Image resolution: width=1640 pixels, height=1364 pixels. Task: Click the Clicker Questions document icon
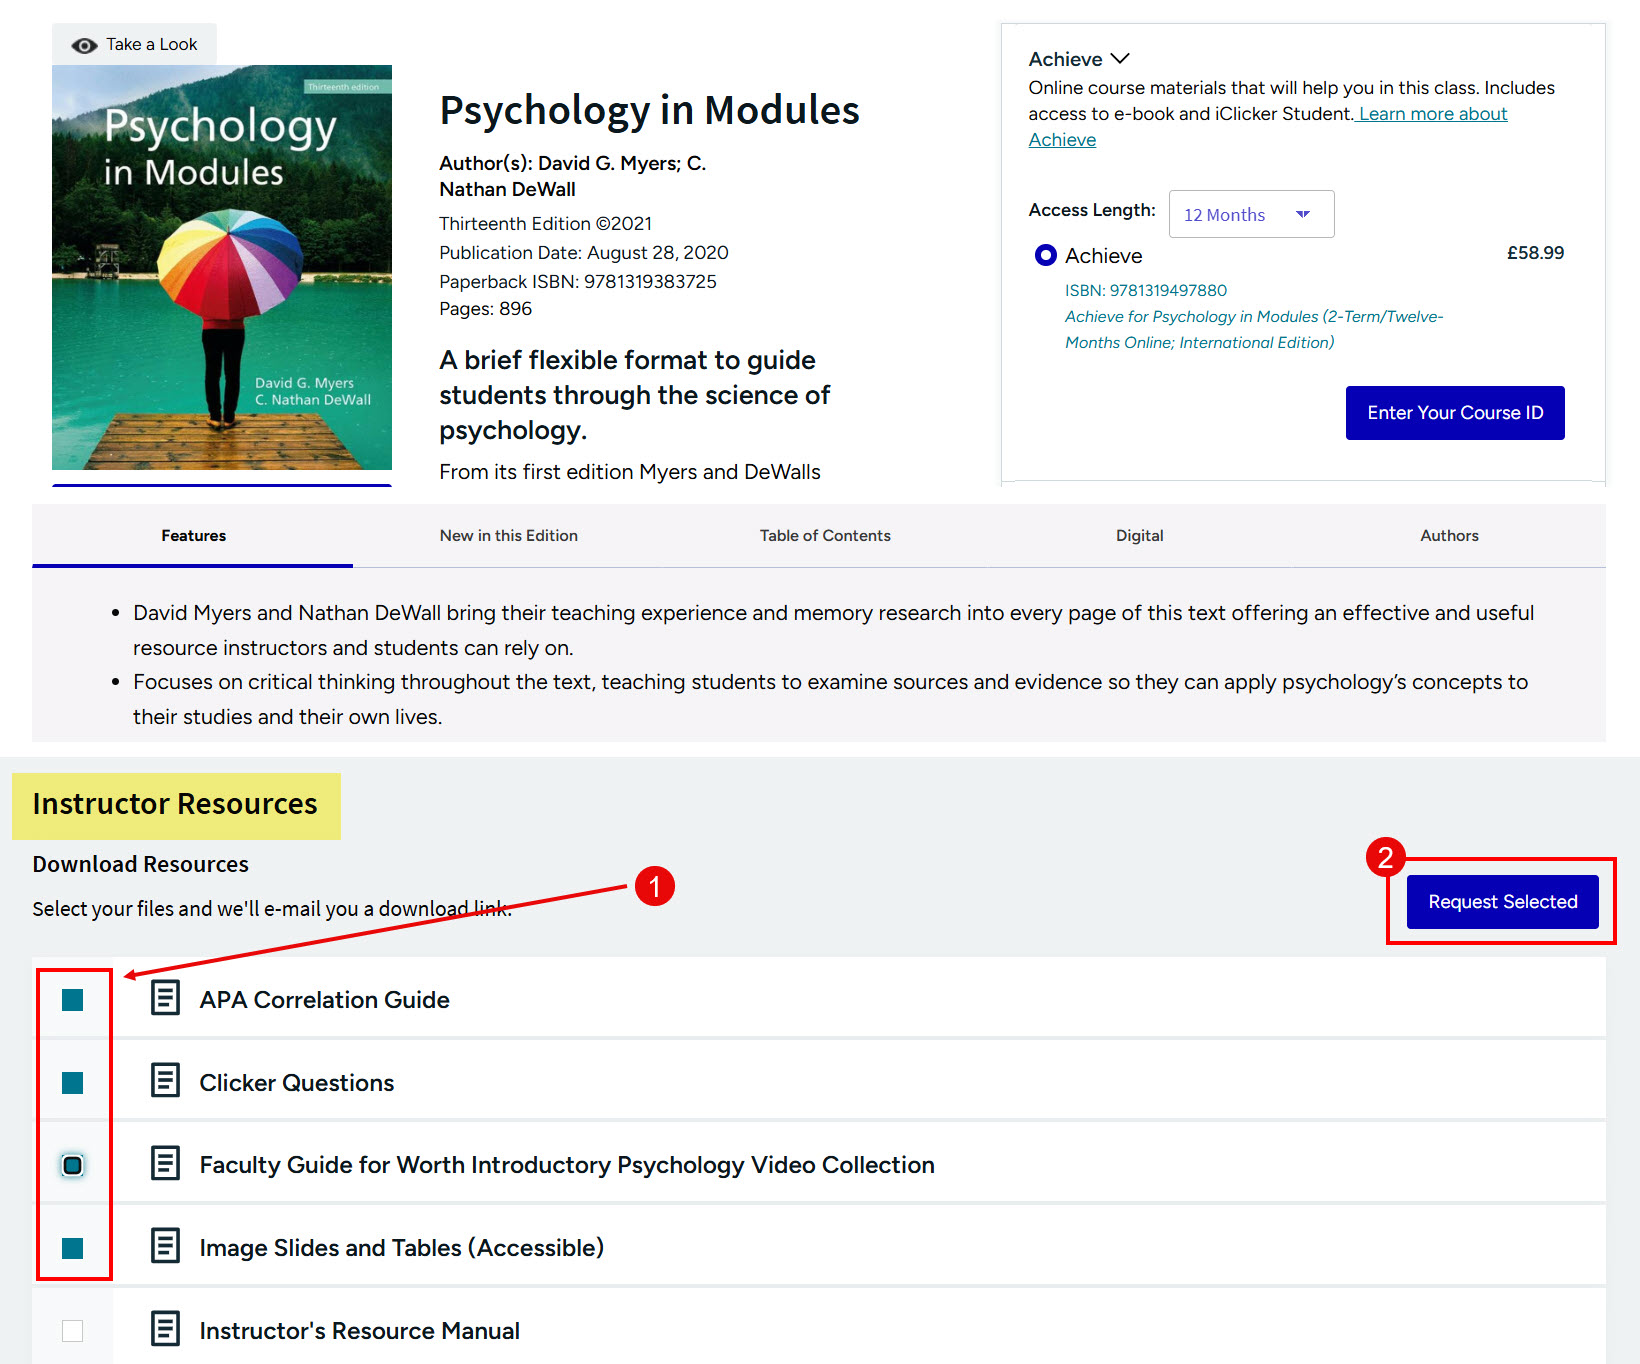[x=165, y=1081]
